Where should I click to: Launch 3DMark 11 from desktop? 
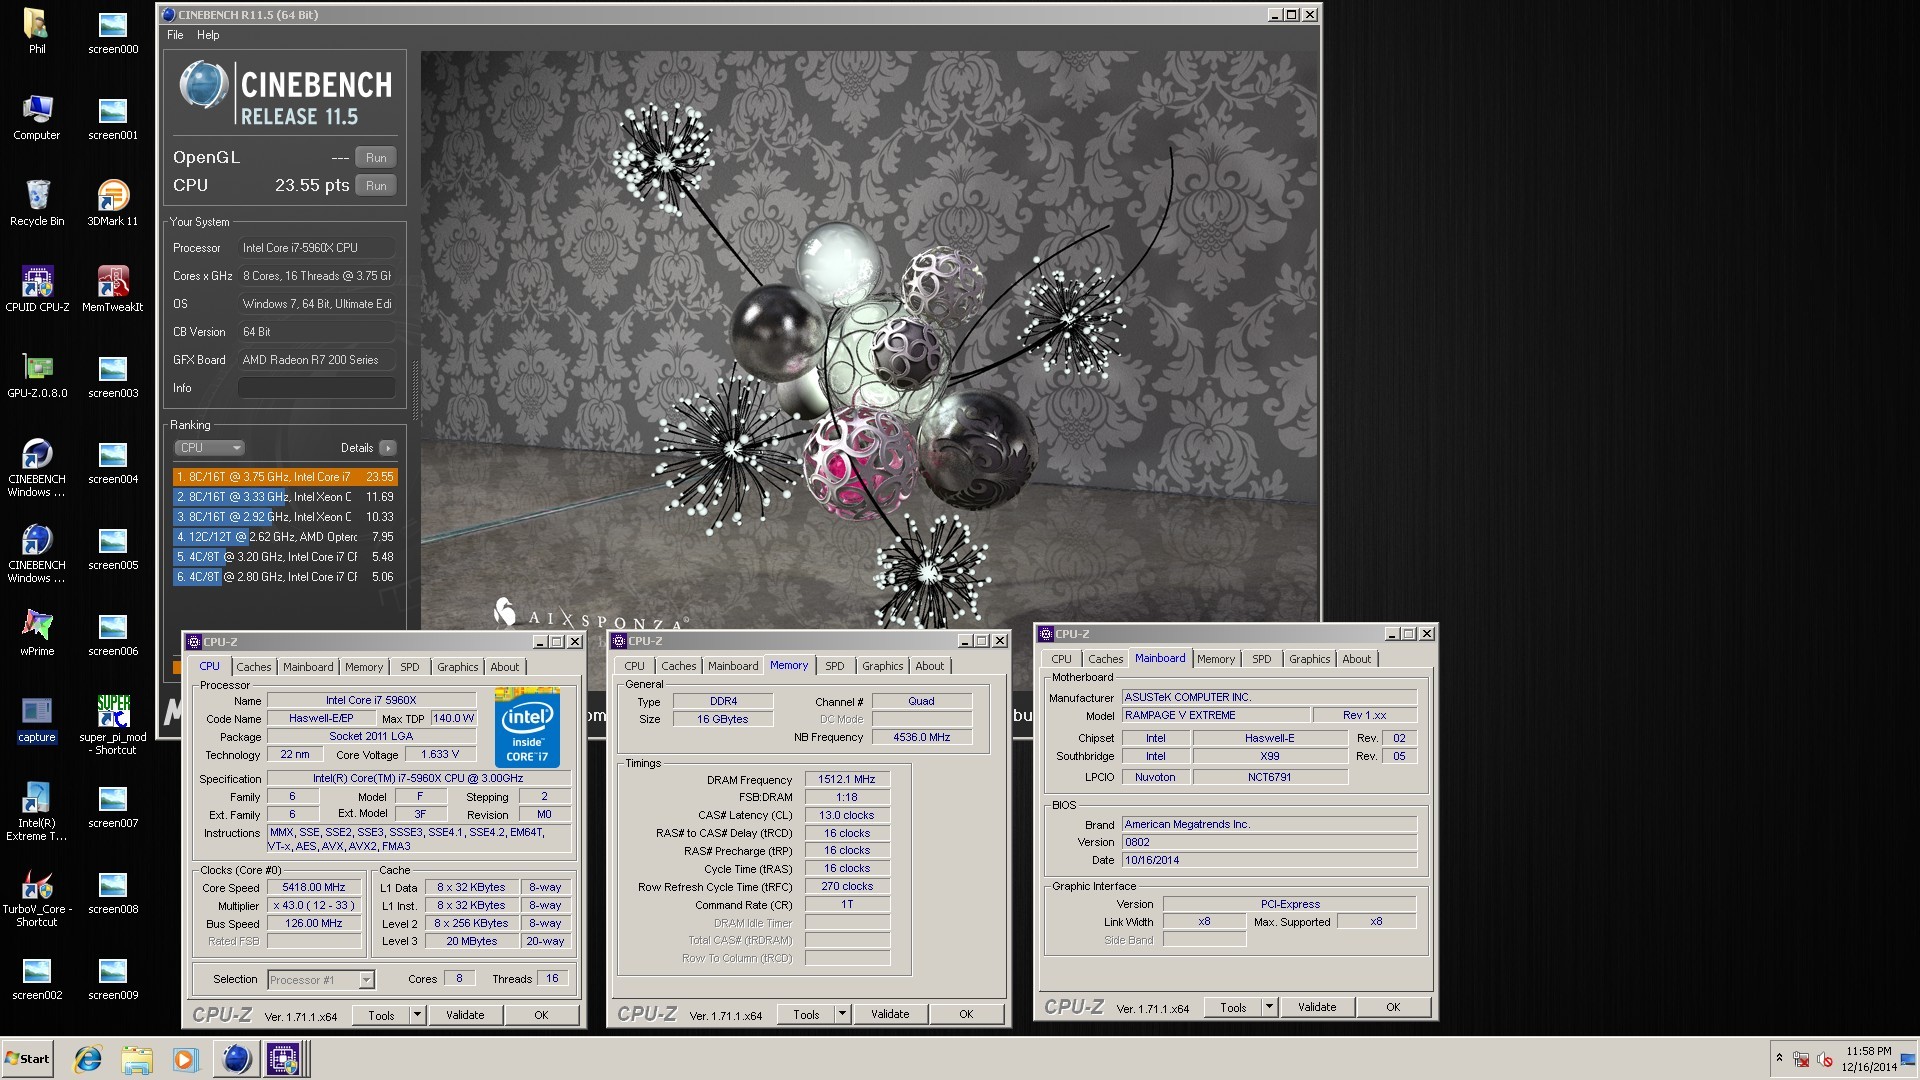[x=113, y=203]
